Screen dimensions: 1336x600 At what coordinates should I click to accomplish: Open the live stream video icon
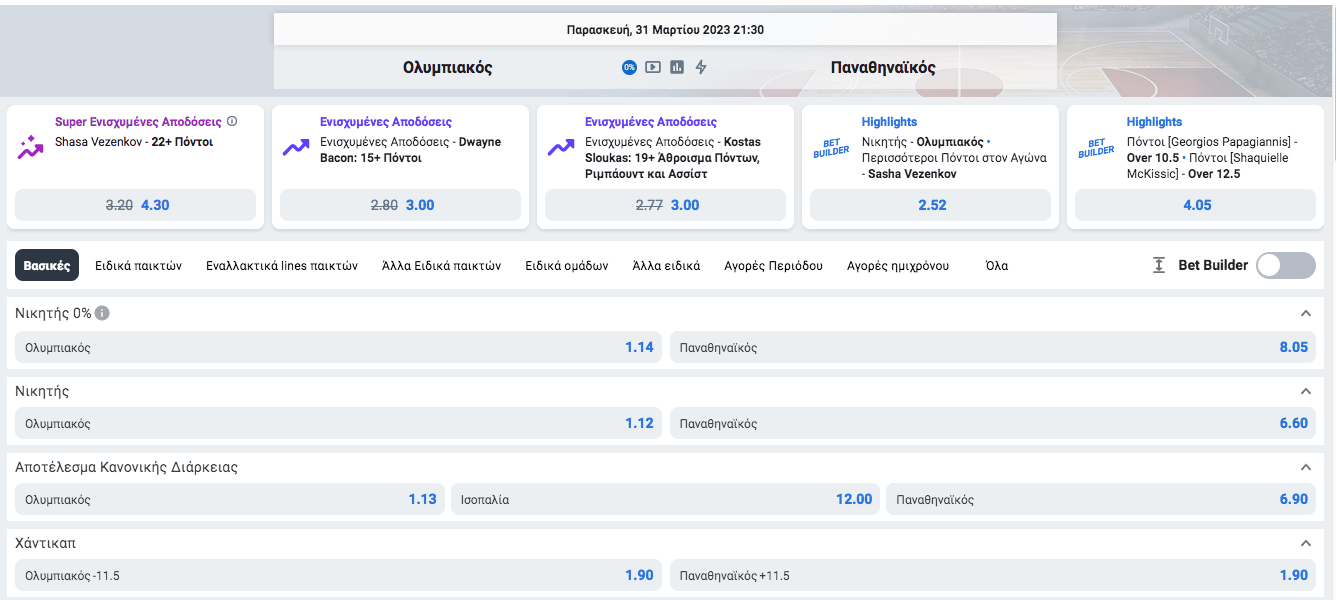pyautogui.click(x=653, y=67)
